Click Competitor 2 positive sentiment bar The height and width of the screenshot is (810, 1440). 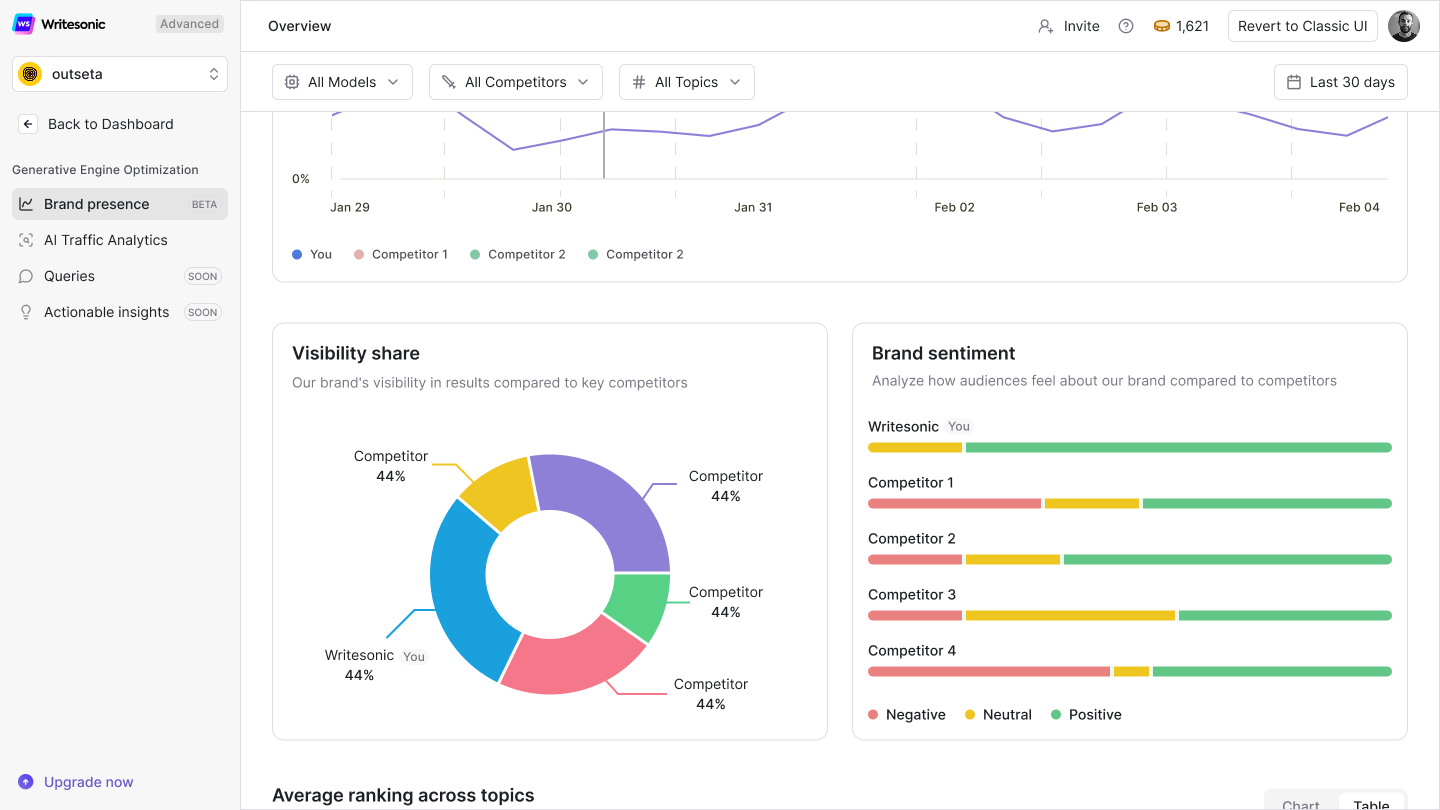[1228, 560]
